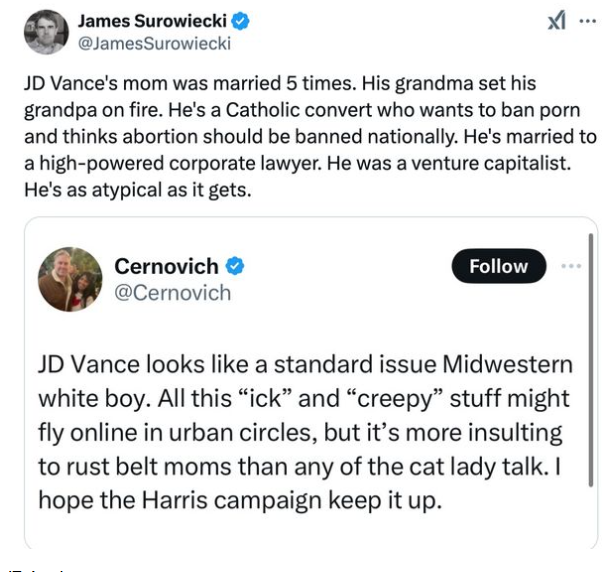Open the more options dots on the quoted tweet

pos(571,266)
